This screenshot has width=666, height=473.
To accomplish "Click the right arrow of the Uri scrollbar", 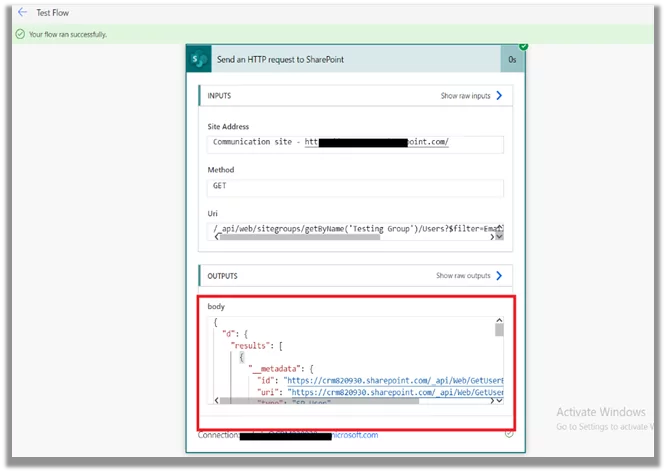I will [x=492, y=237].
